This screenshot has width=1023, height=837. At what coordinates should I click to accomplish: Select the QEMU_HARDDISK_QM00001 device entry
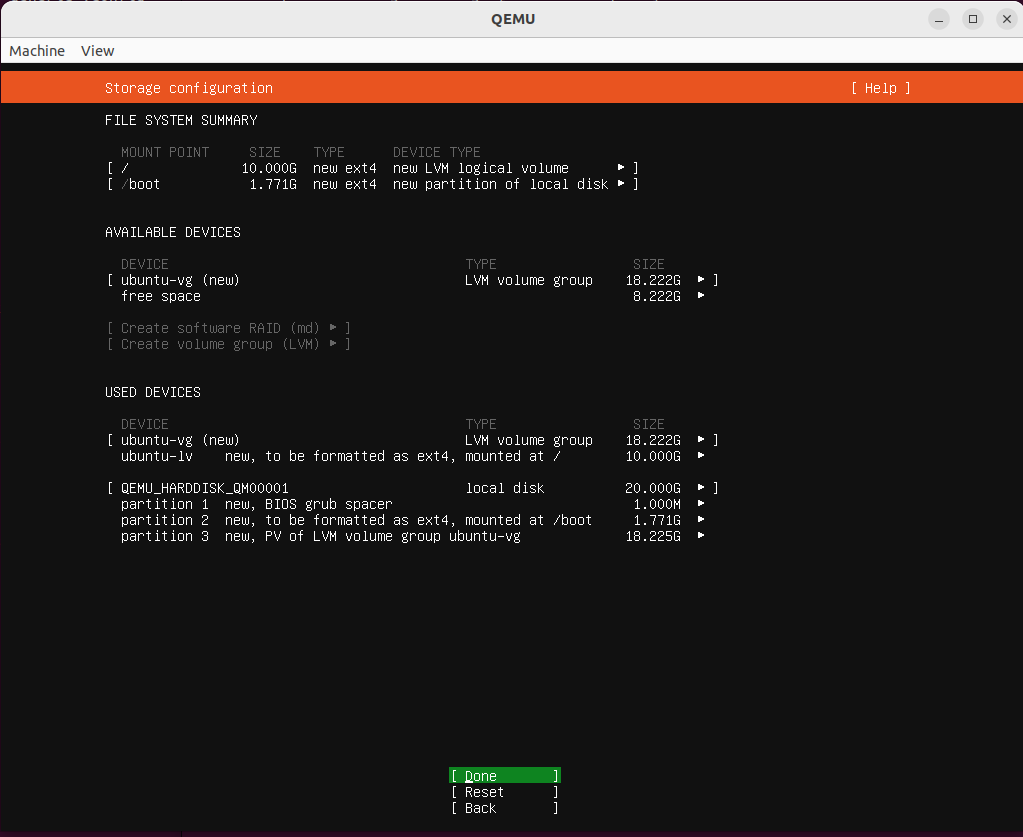[204, 488]
